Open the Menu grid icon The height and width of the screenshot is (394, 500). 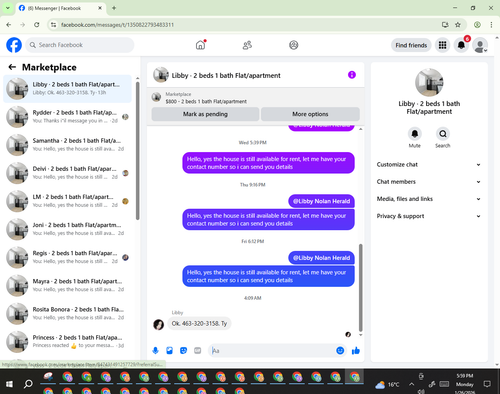[442, 45]
